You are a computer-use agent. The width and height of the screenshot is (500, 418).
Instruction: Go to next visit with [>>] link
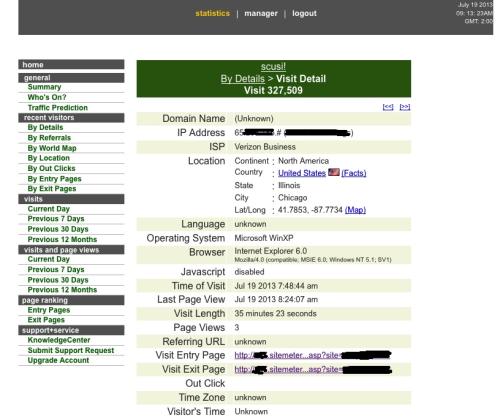(405, 107)
